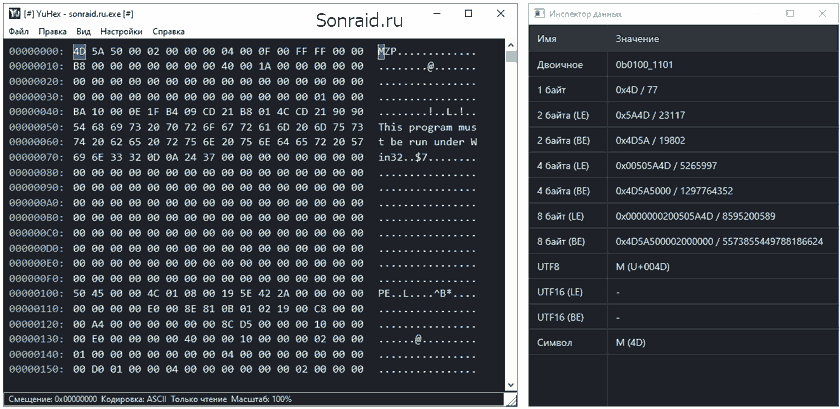Click status bar 'Масштаб: 100%'
This screenshot has height=409, width=840.
pos(262,399)
